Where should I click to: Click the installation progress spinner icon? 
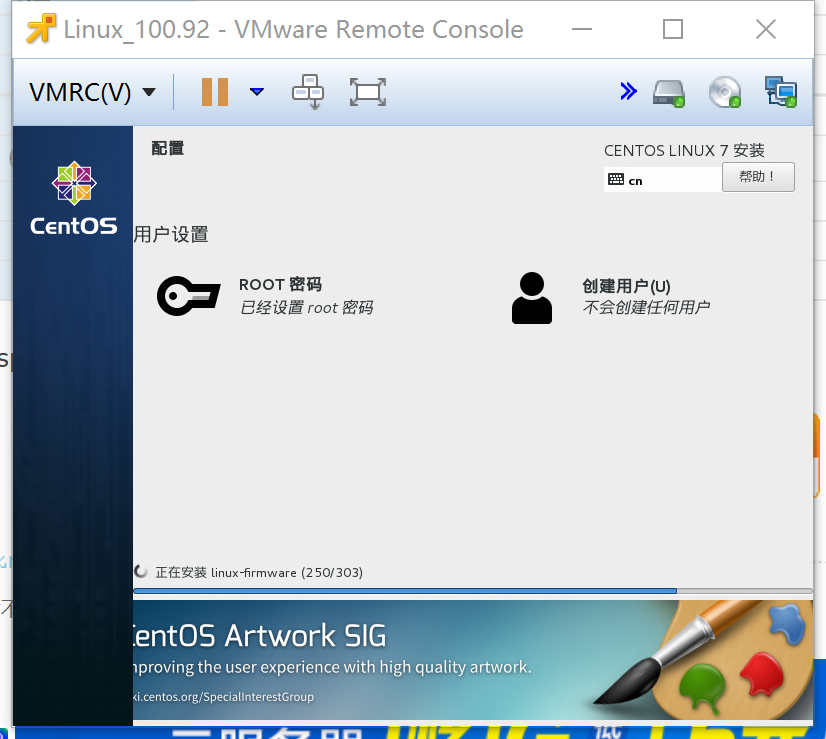click(x=141, y=572)
